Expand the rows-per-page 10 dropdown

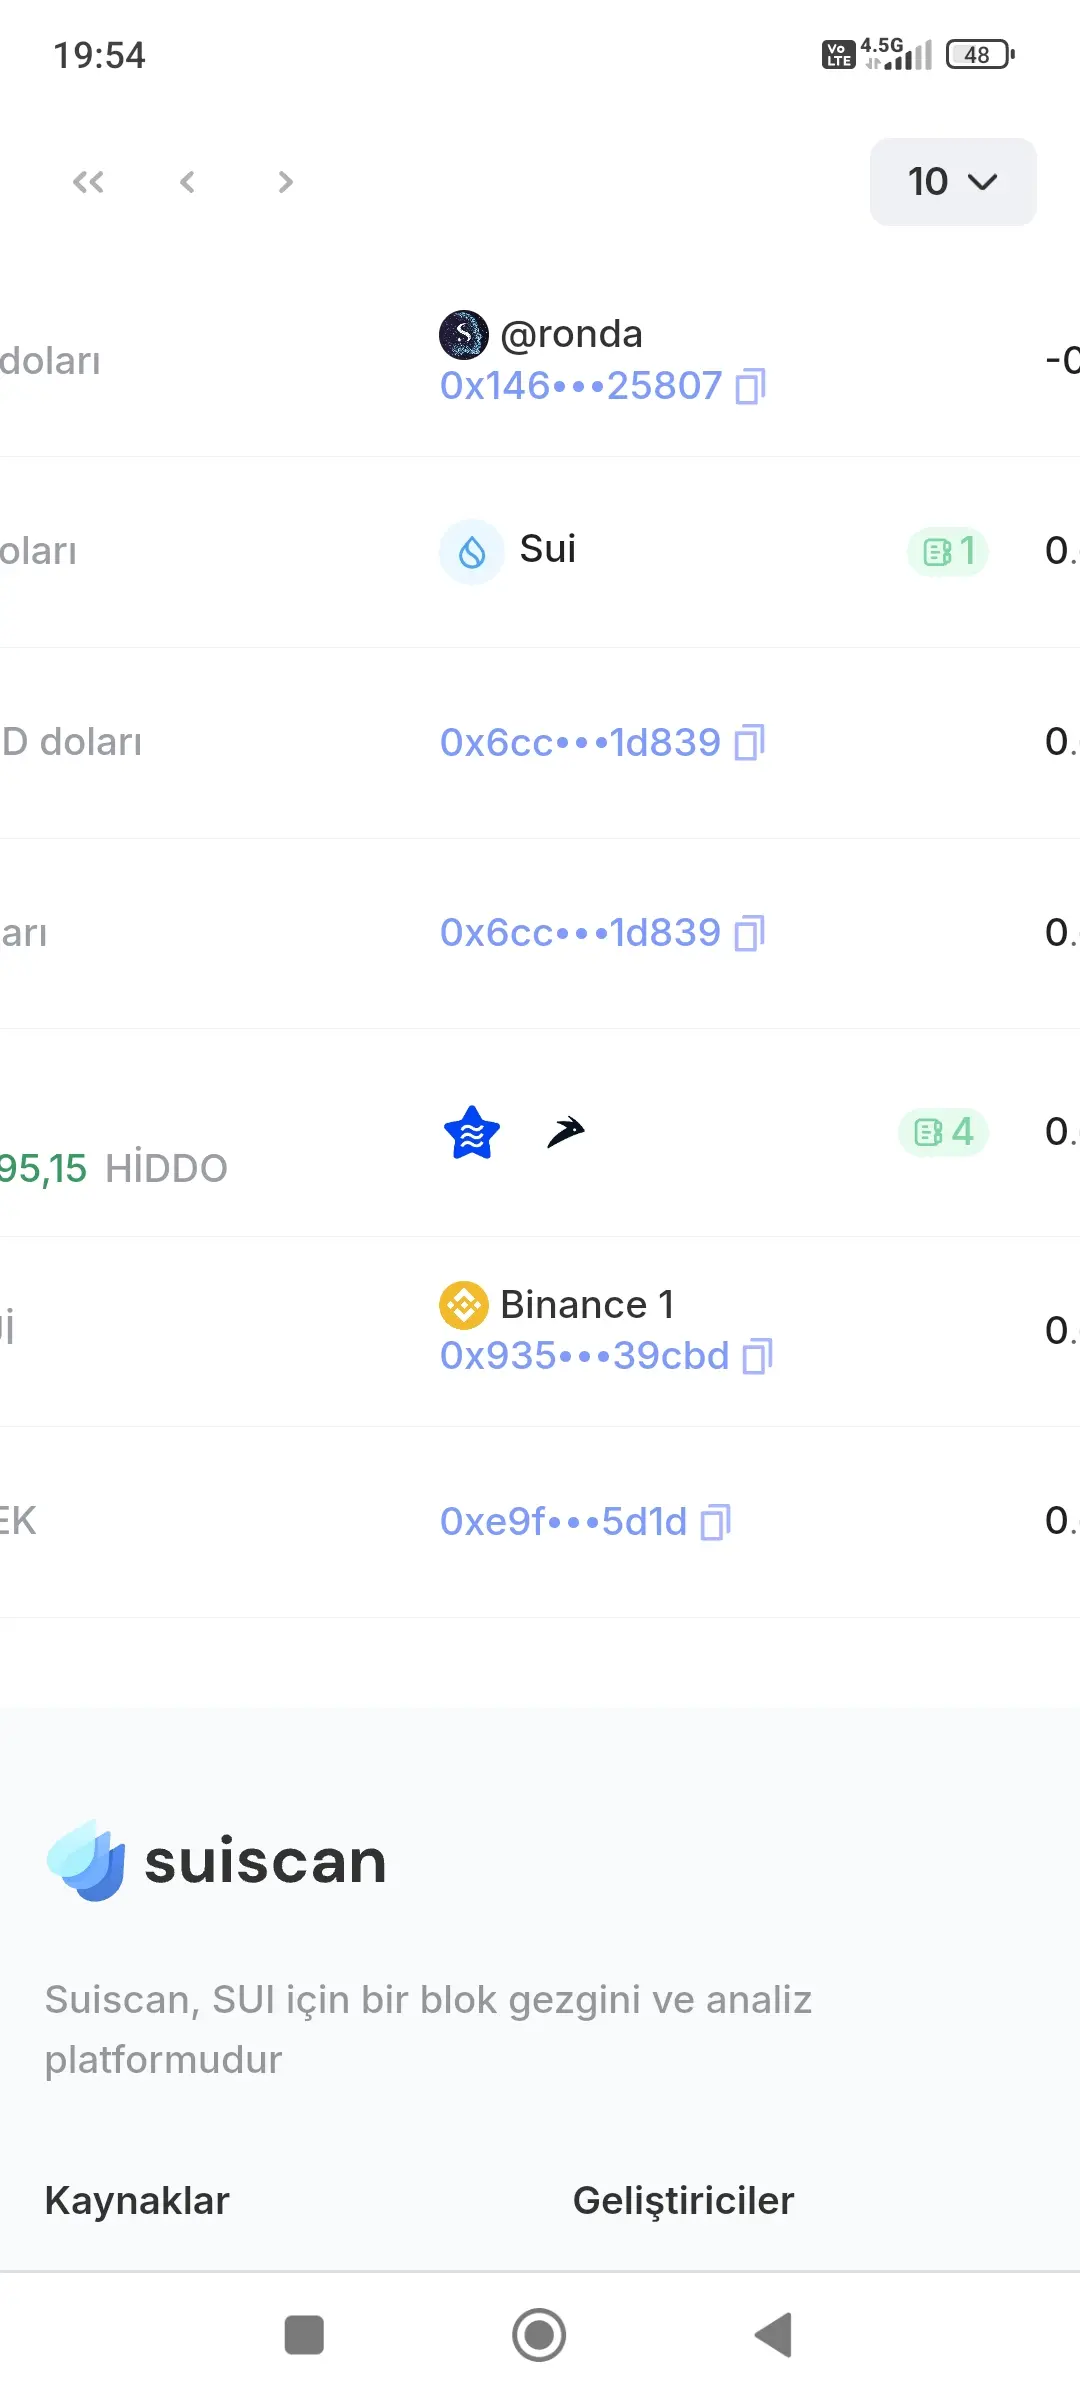953,182
